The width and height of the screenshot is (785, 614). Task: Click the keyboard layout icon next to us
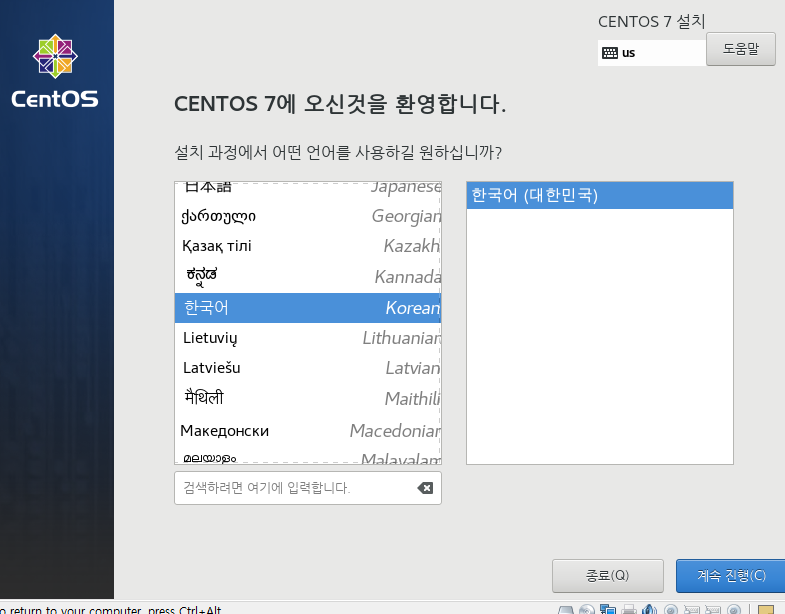click(610, 53)
